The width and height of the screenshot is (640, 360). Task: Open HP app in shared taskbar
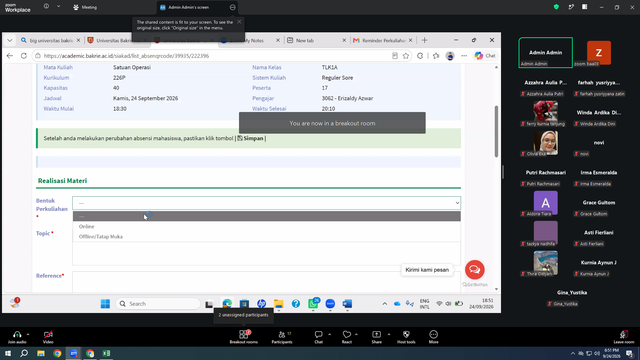[262, 304]
